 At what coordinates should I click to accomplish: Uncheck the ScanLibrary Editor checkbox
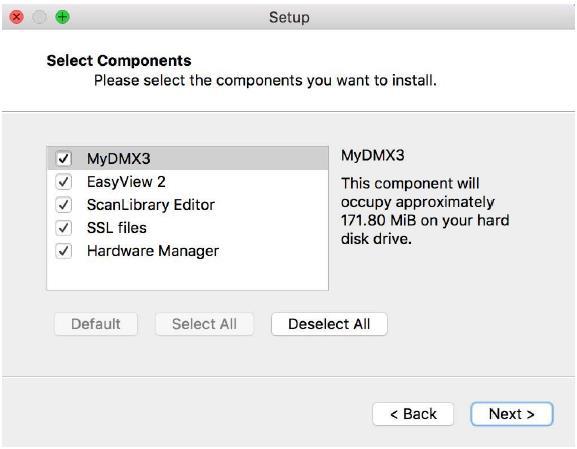[x=64, y=205]
